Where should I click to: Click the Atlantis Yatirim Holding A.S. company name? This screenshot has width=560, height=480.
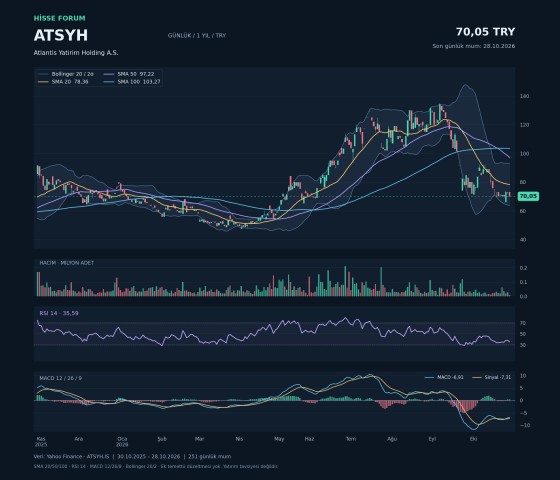point(76,52)
